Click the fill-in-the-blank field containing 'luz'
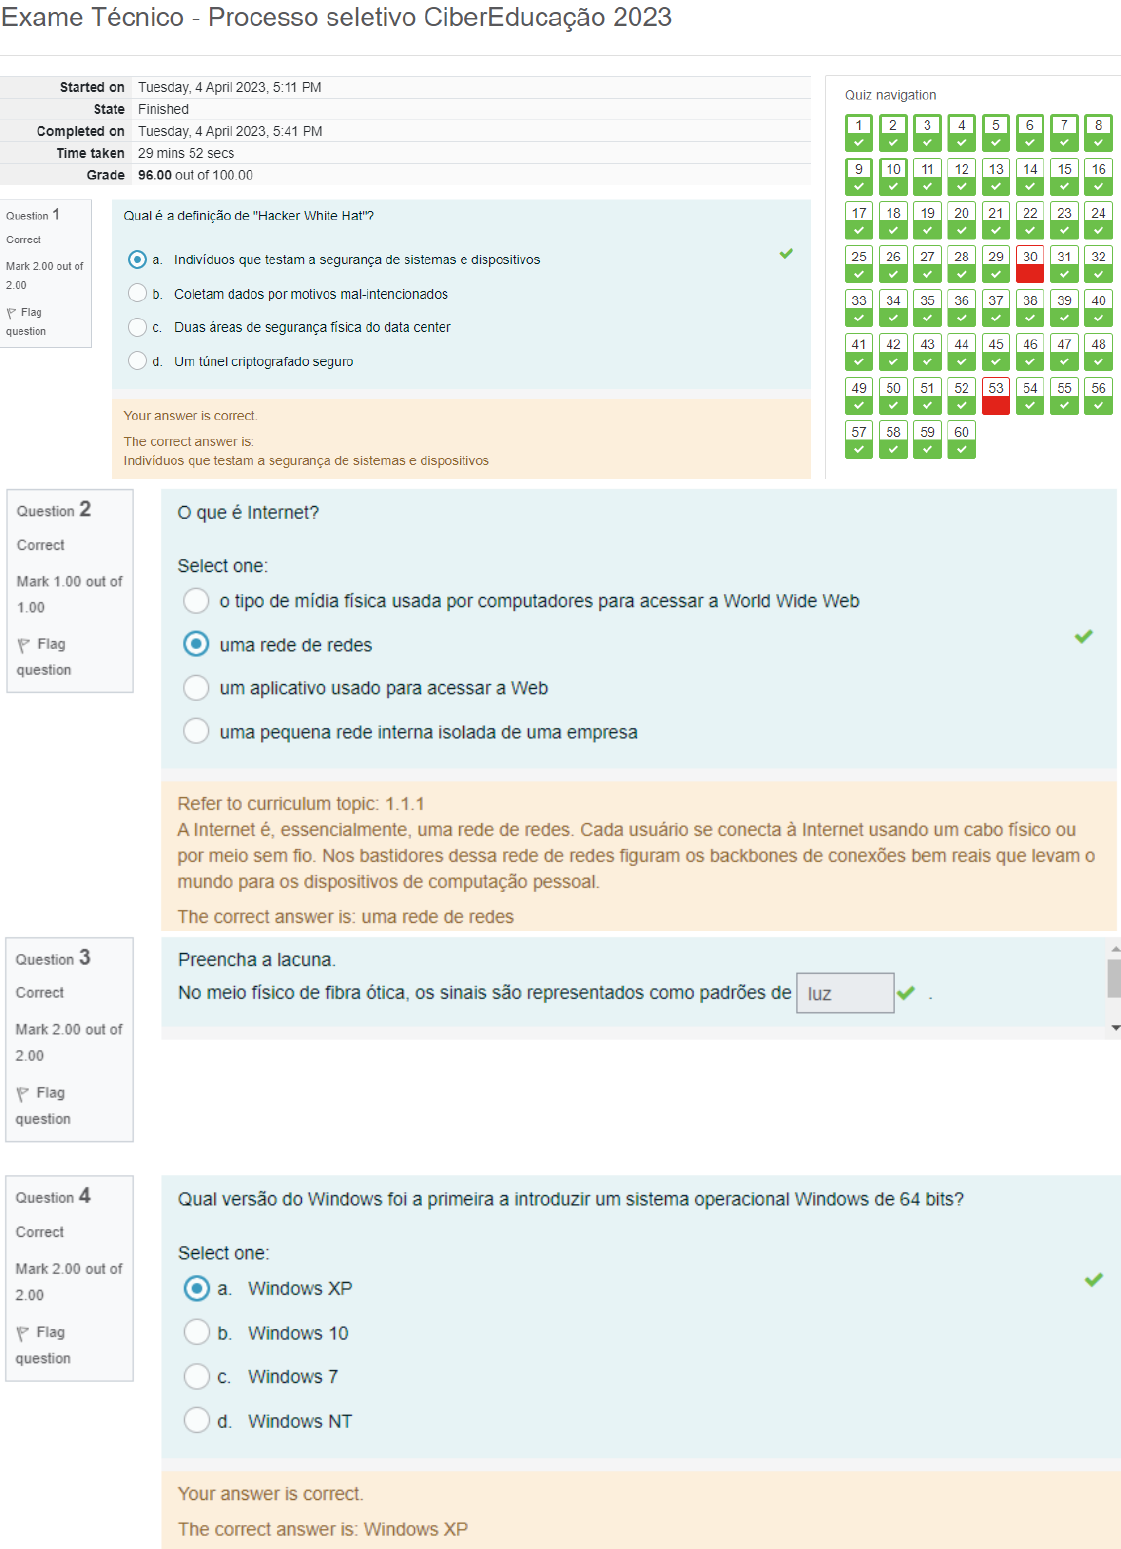The height and width of the screenshot is (1549, 1121). (x=844, y=993)
